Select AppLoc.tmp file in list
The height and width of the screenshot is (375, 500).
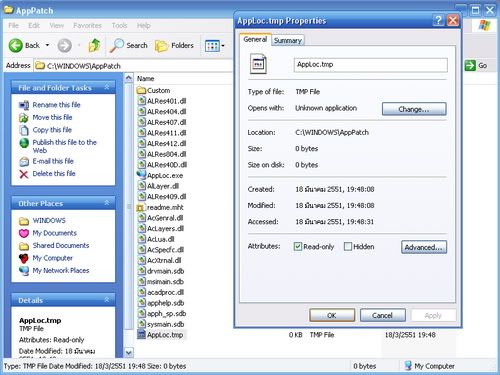161,335
